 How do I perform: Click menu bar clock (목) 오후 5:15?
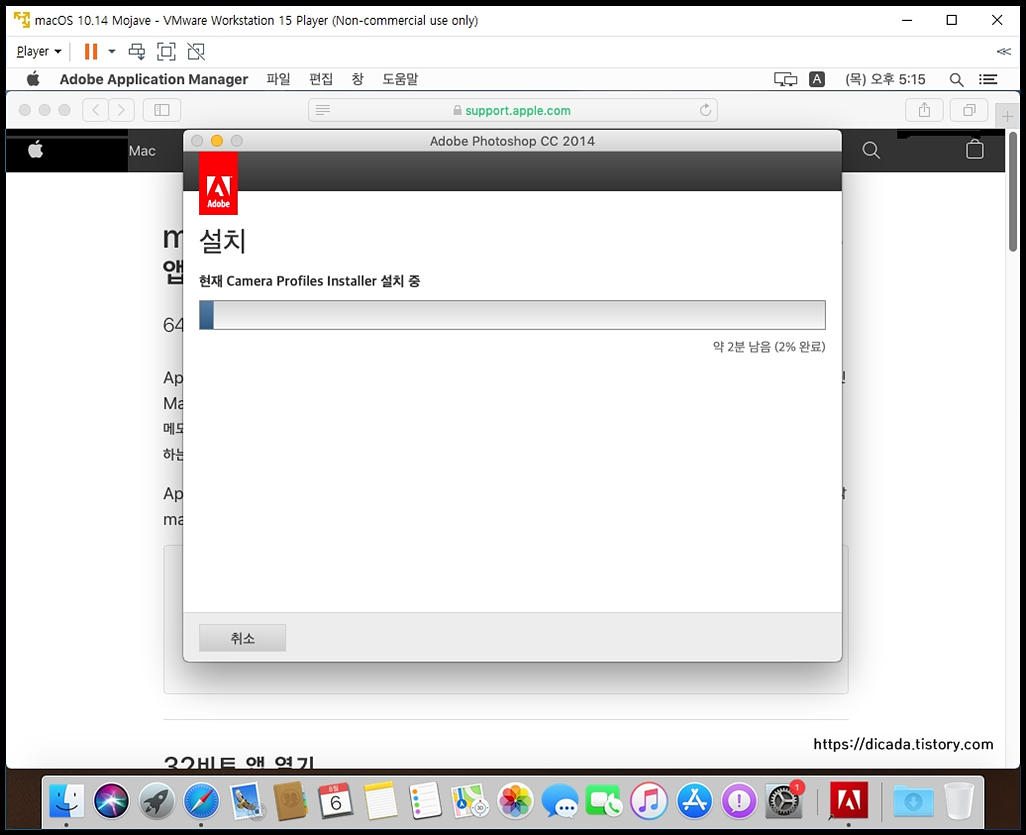[x=885, y=80]
